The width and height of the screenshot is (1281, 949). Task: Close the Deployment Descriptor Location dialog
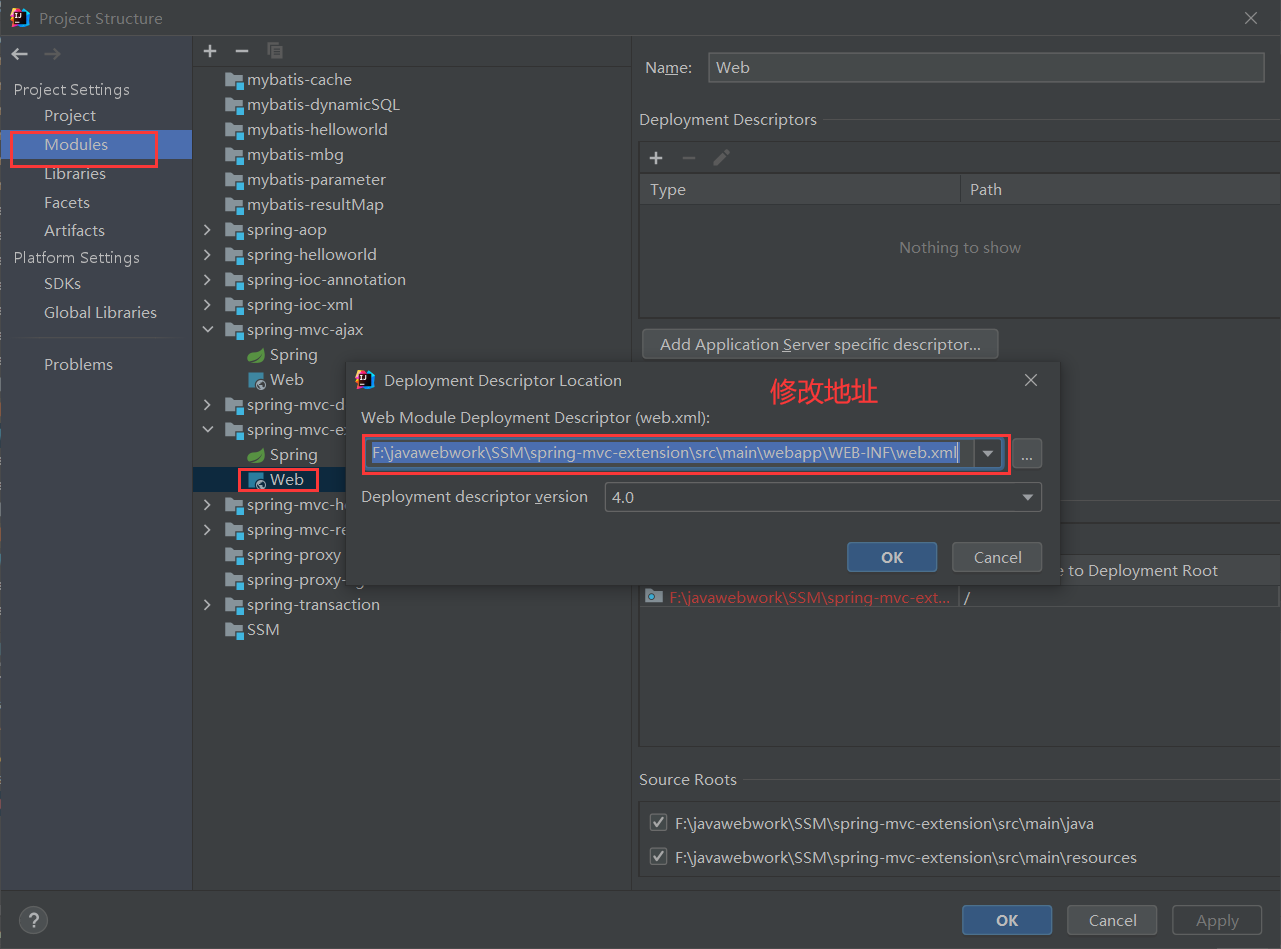pyautogui.click(x=1031, y=380)
